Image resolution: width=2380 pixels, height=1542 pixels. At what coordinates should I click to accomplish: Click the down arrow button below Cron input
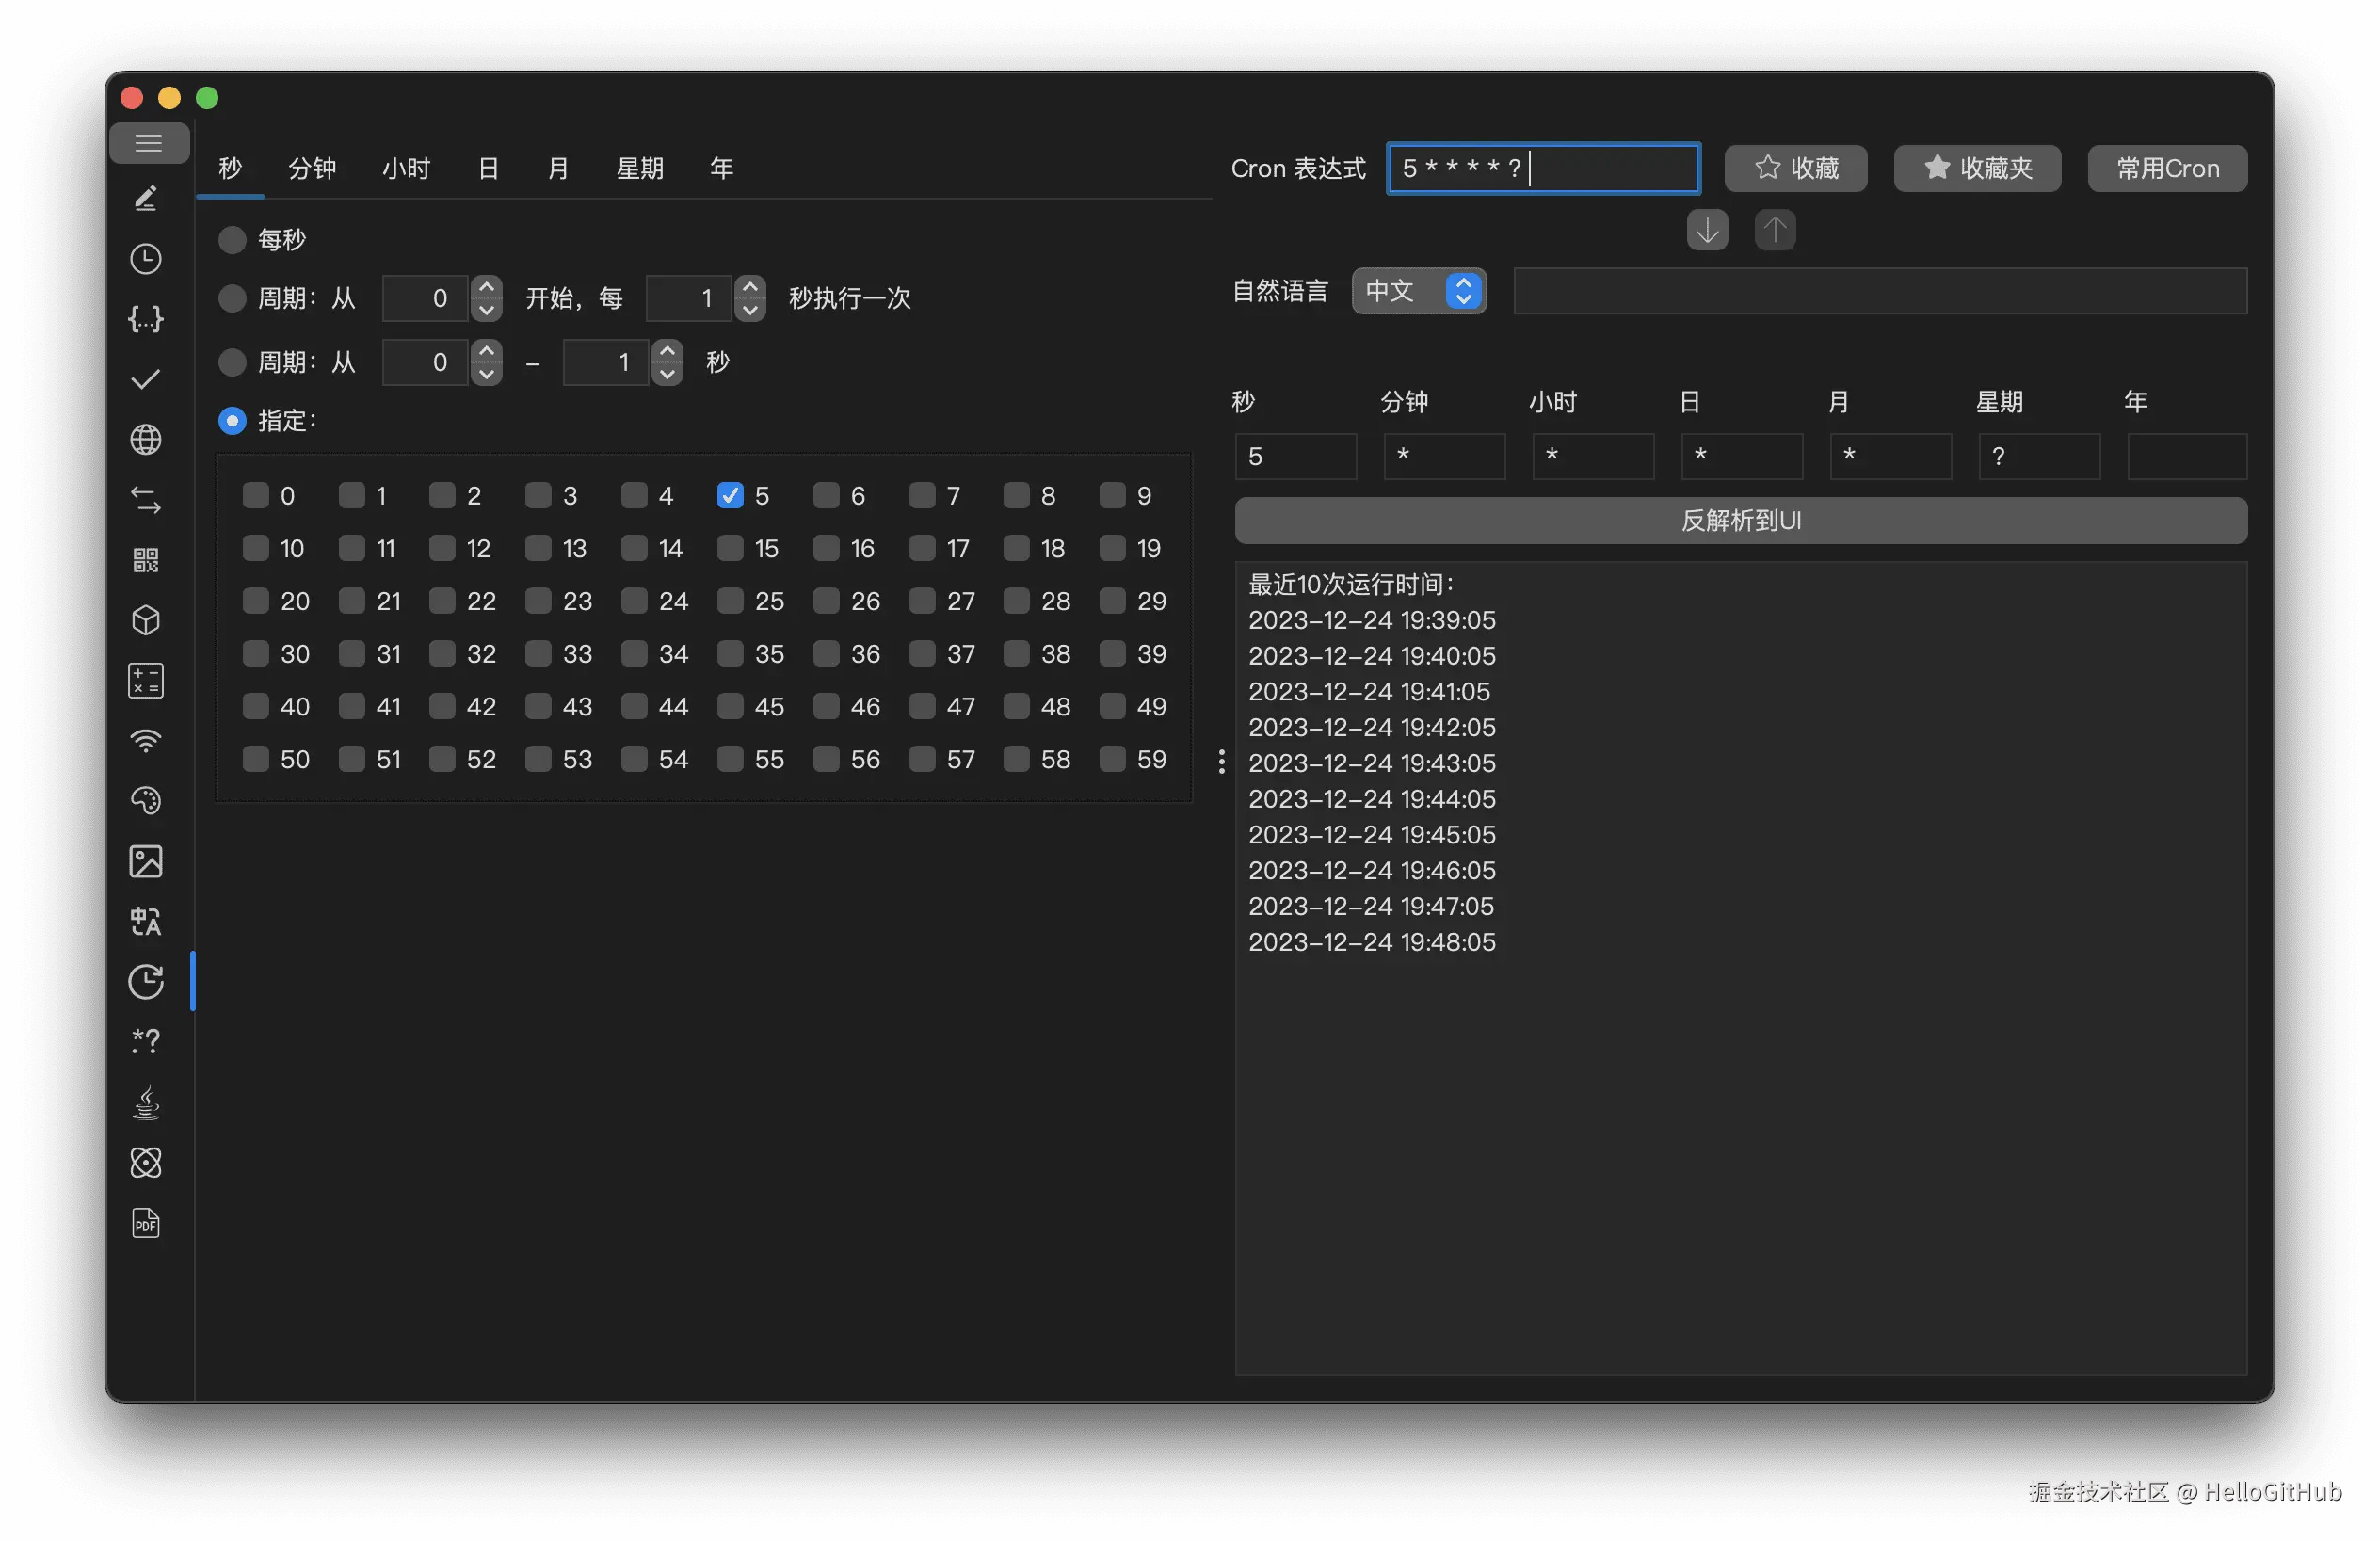point(1707,230)
